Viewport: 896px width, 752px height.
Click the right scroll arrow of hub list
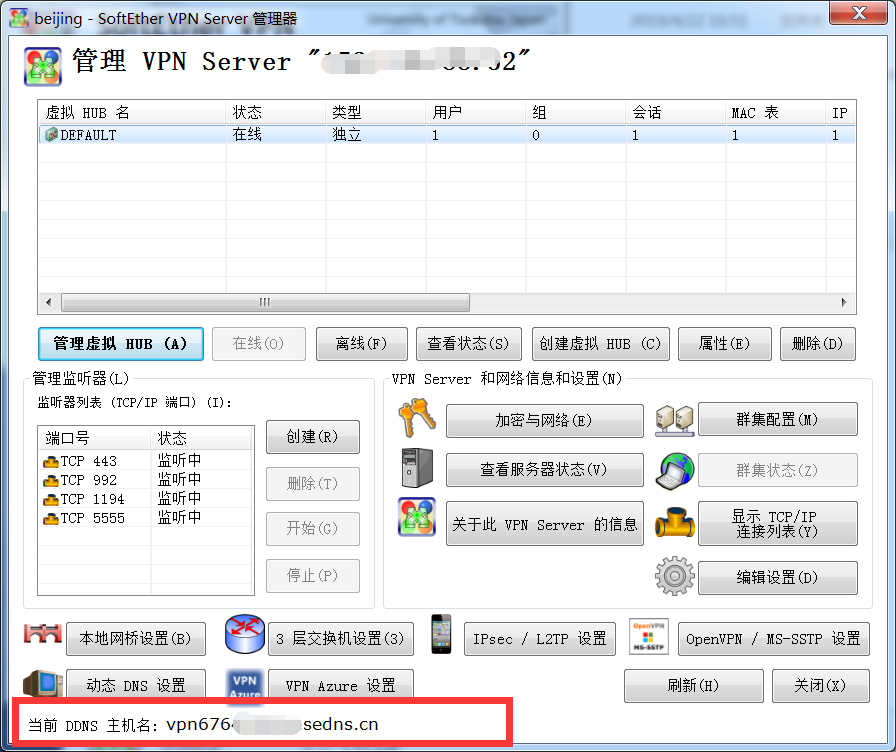coord(847,302)
